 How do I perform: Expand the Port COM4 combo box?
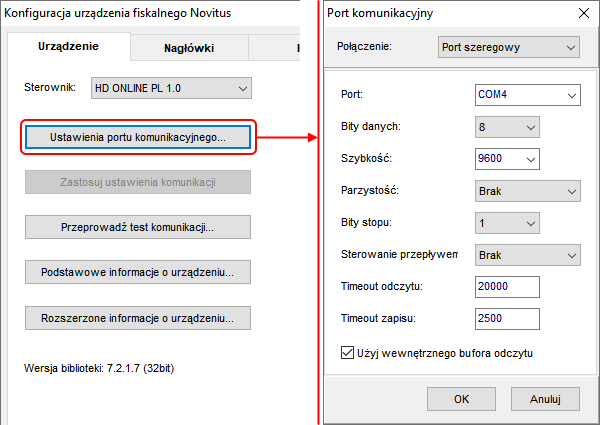(x=528, y=95)
